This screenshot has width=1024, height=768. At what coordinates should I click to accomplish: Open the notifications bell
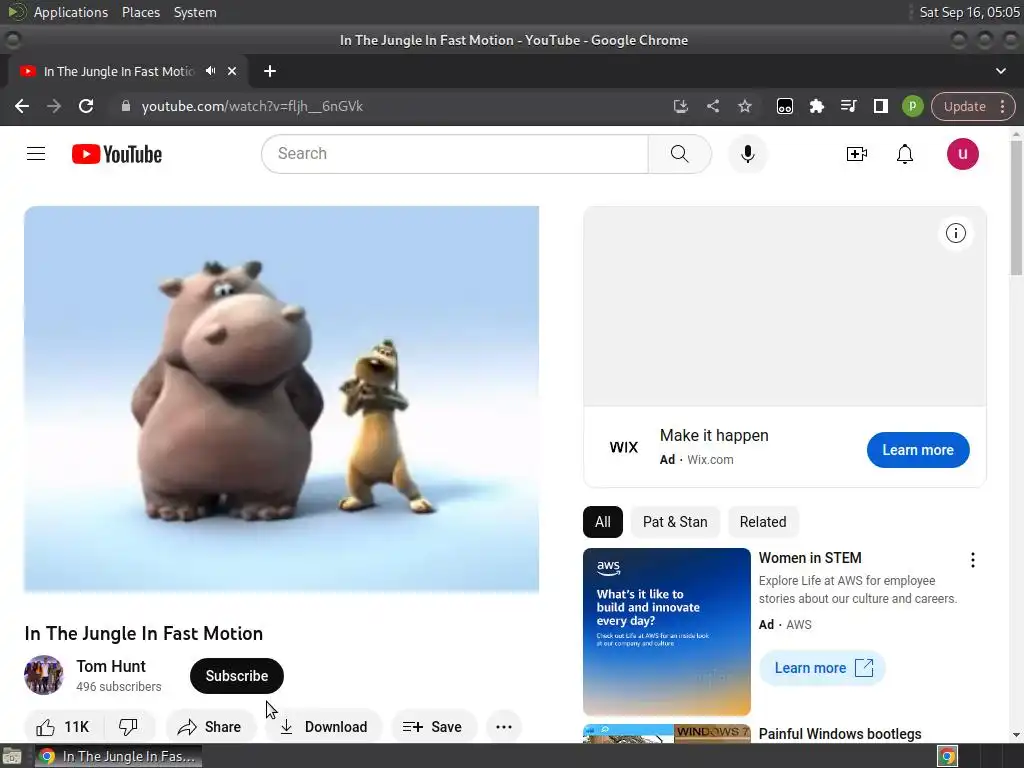coord(904,154)
